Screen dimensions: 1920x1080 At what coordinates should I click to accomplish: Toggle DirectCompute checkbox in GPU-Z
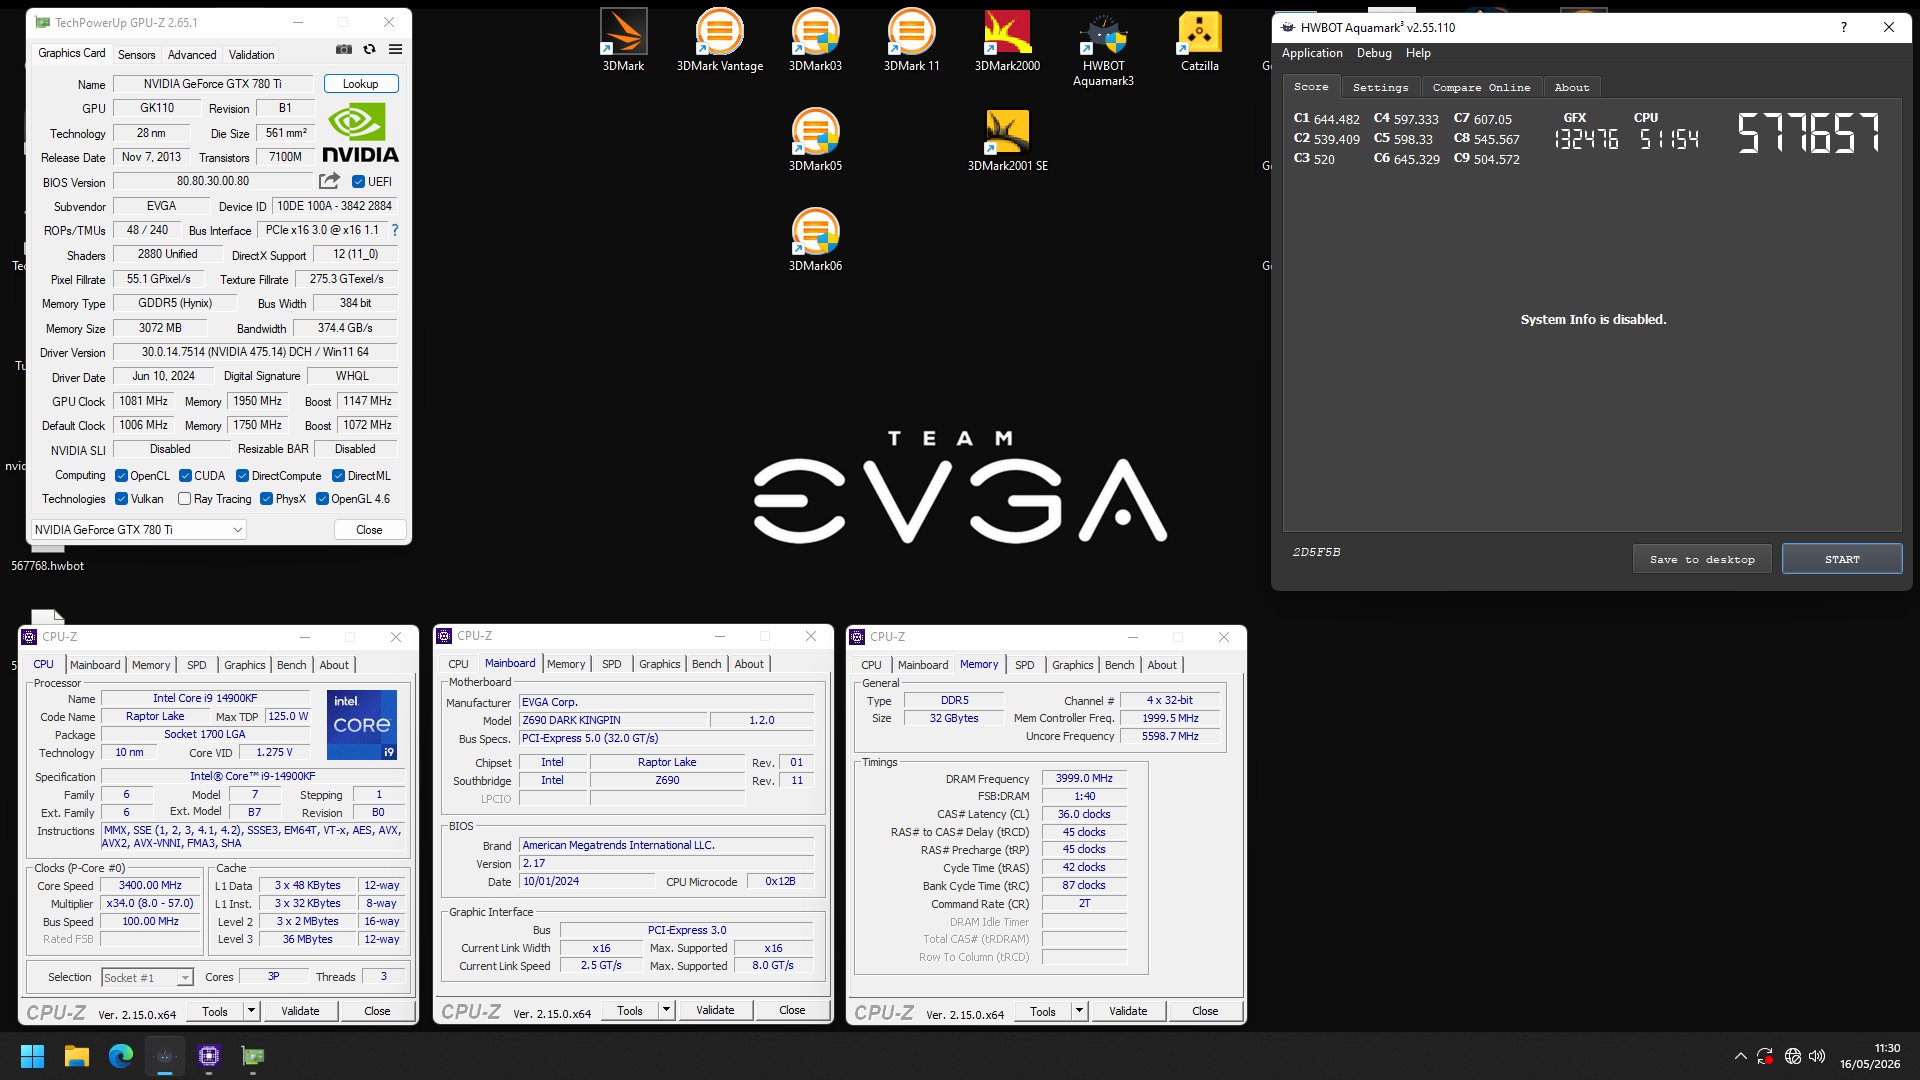click(242, 476)
